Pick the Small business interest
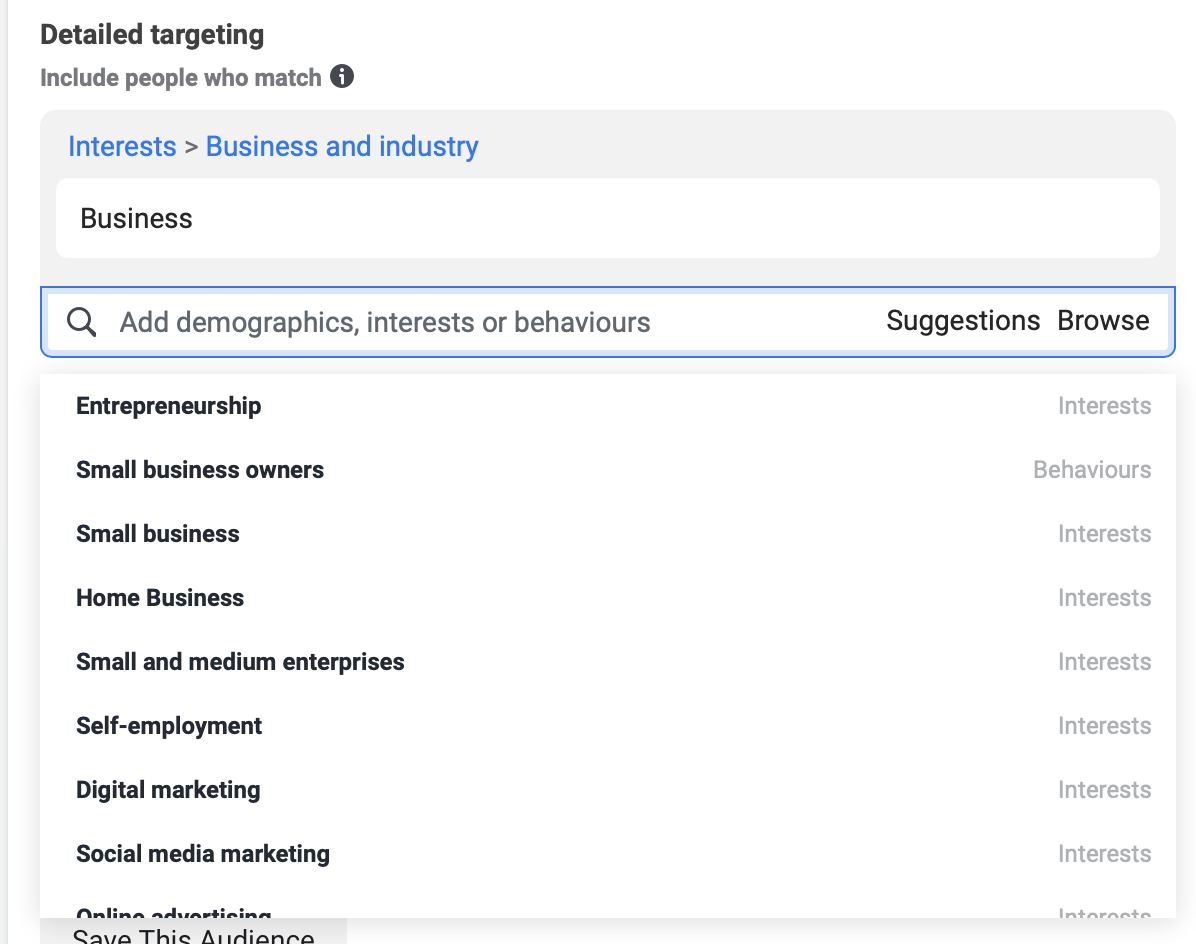 click(x=158, y=534)
